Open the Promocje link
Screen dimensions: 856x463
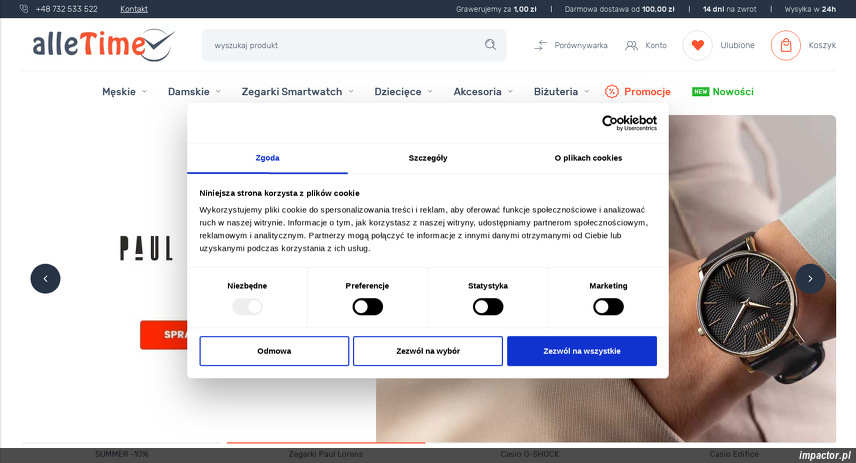[x=647, y=92]
